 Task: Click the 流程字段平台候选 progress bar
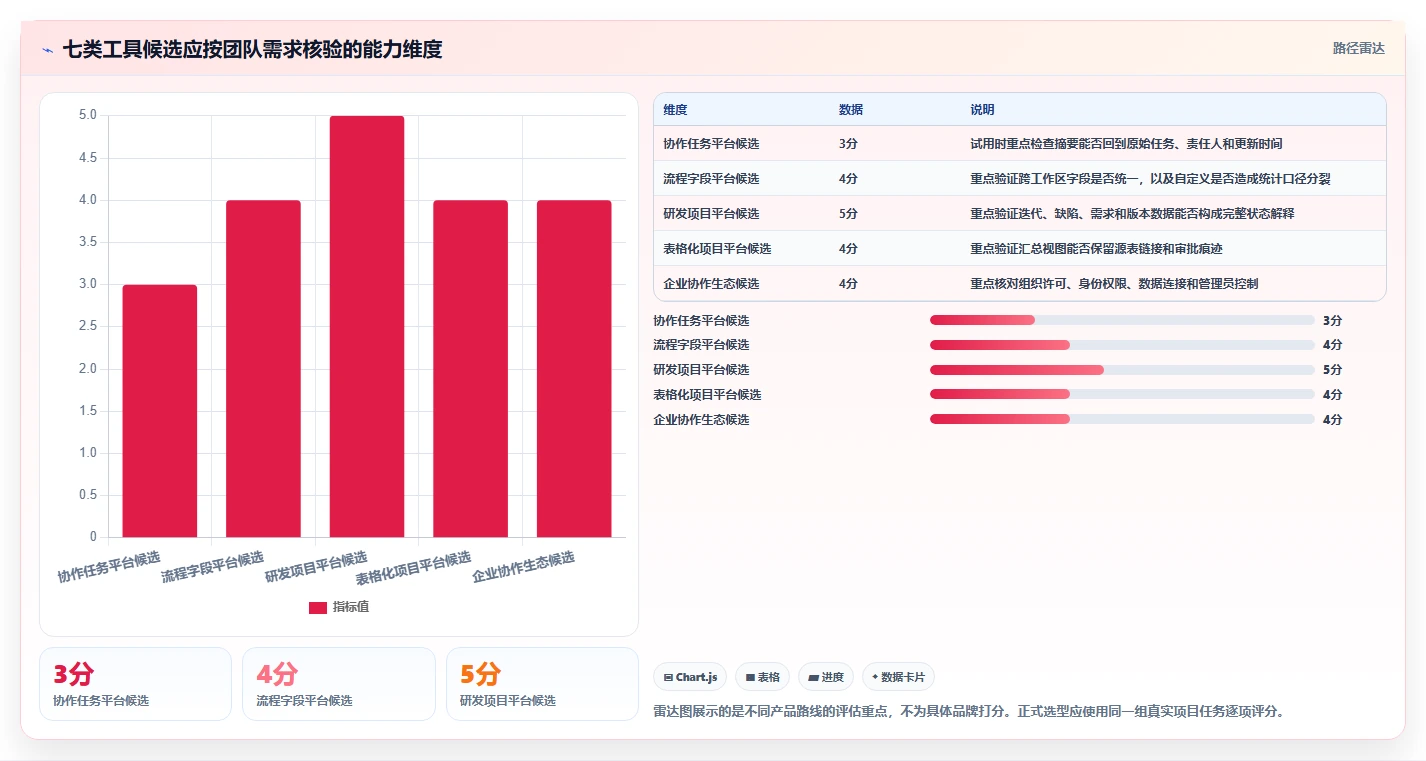pyautogui.click(x=1122, y=345)
